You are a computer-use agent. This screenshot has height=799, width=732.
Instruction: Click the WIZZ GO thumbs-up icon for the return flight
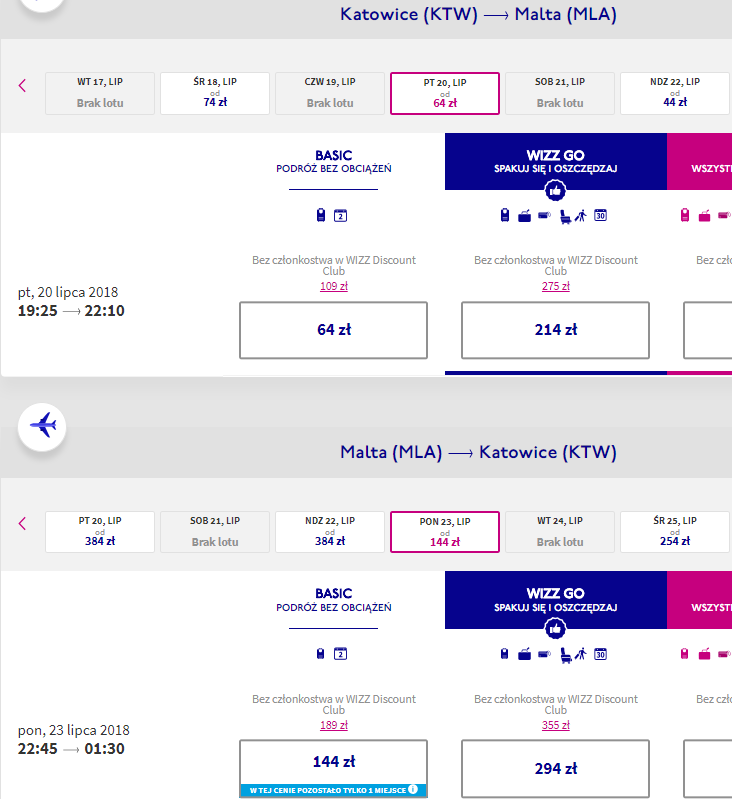click(x=555, y=629)
